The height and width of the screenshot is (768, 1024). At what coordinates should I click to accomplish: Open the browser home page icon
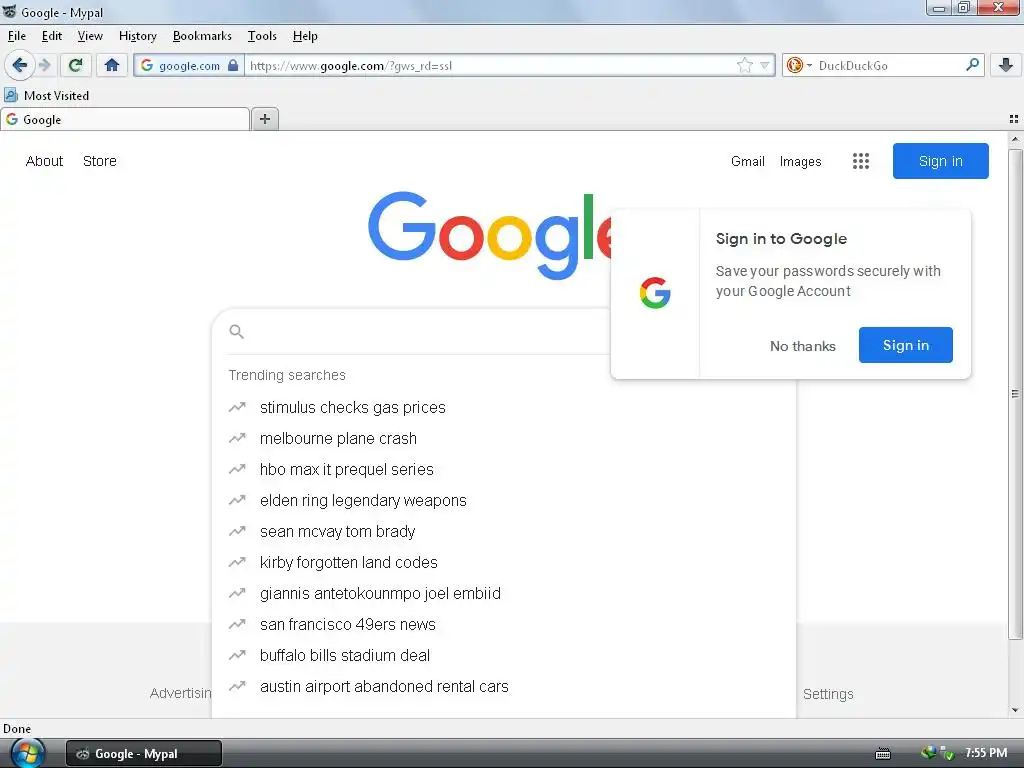(x=112, y=65)
